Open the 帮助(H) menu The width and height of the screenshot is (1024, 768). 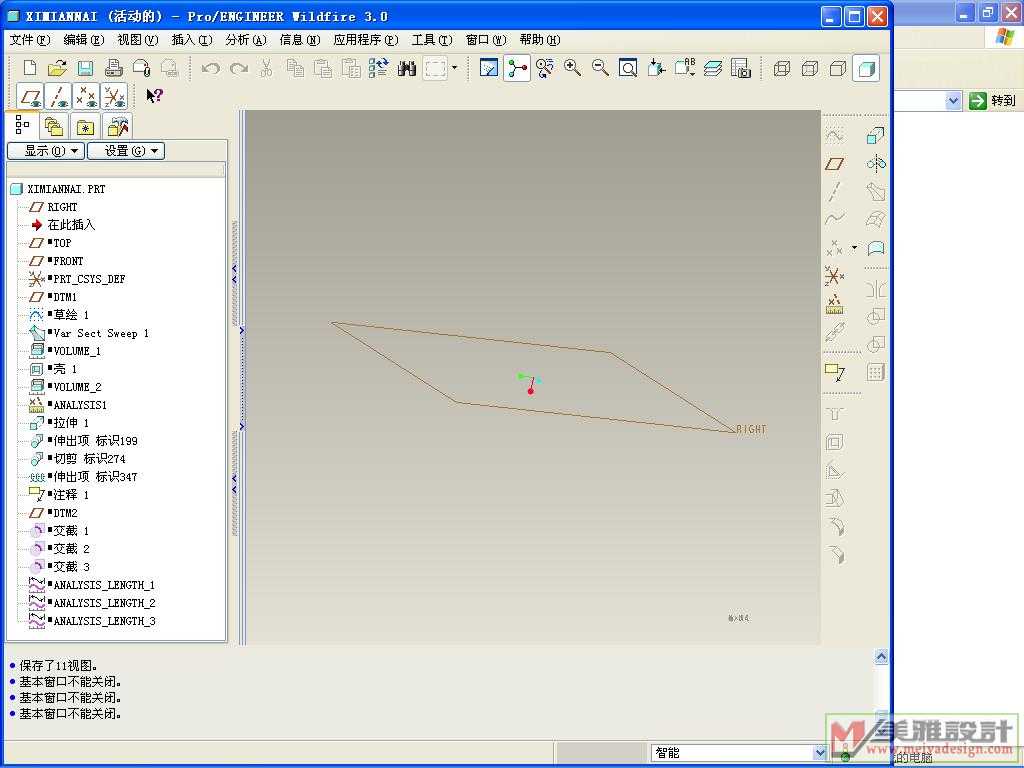click(x=540, y=40)
